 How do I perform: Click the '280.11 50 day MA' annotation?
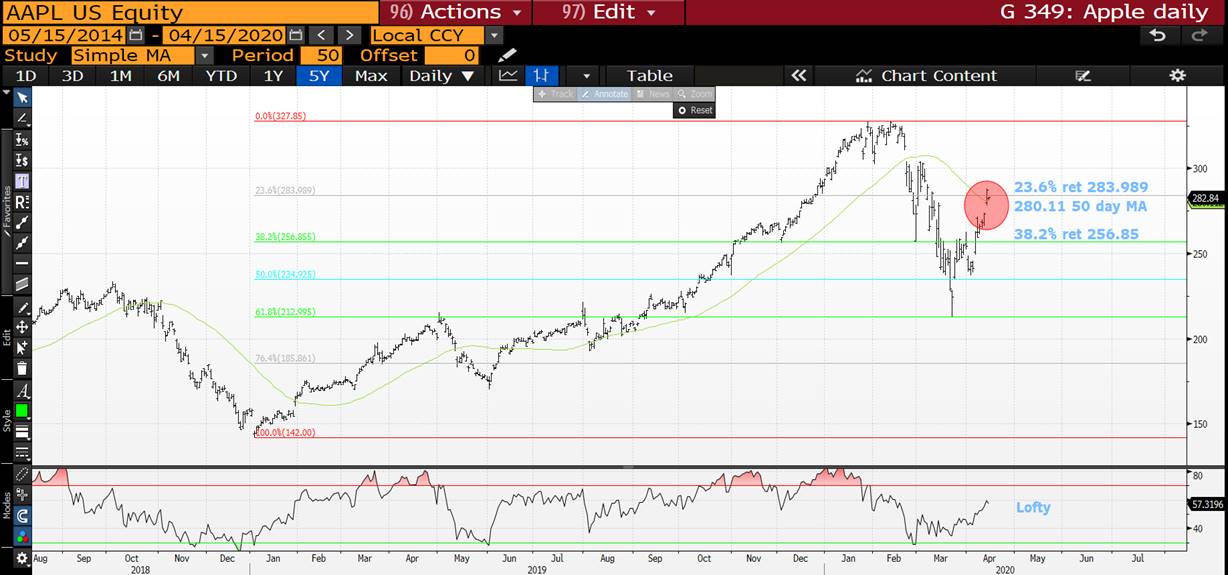1080,206
